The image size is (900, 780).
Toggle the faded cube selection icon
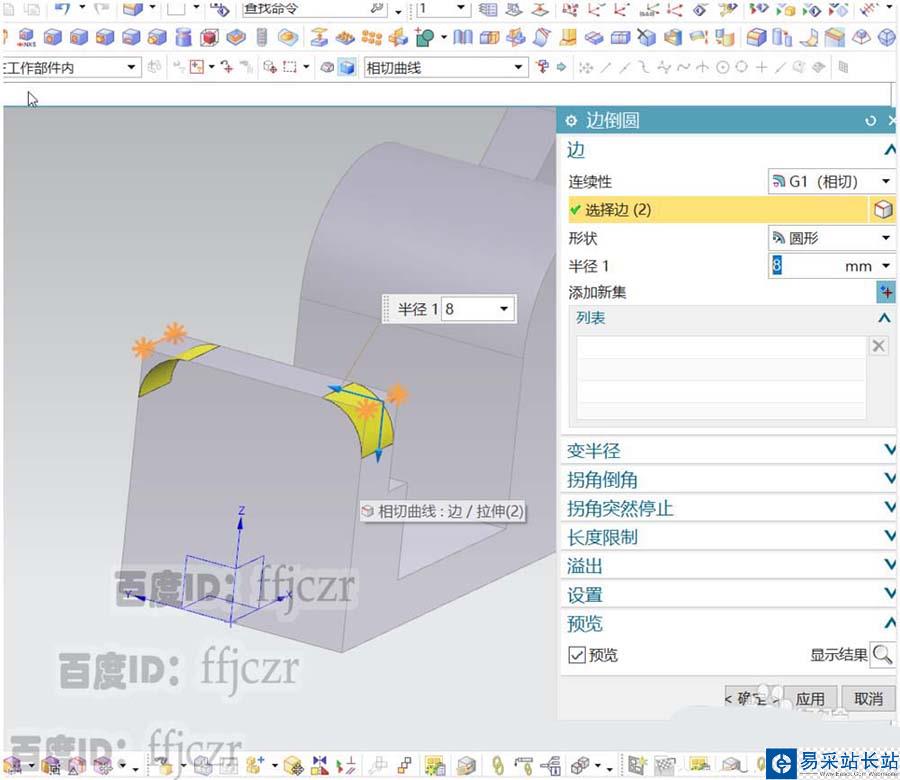pos(327,67)
